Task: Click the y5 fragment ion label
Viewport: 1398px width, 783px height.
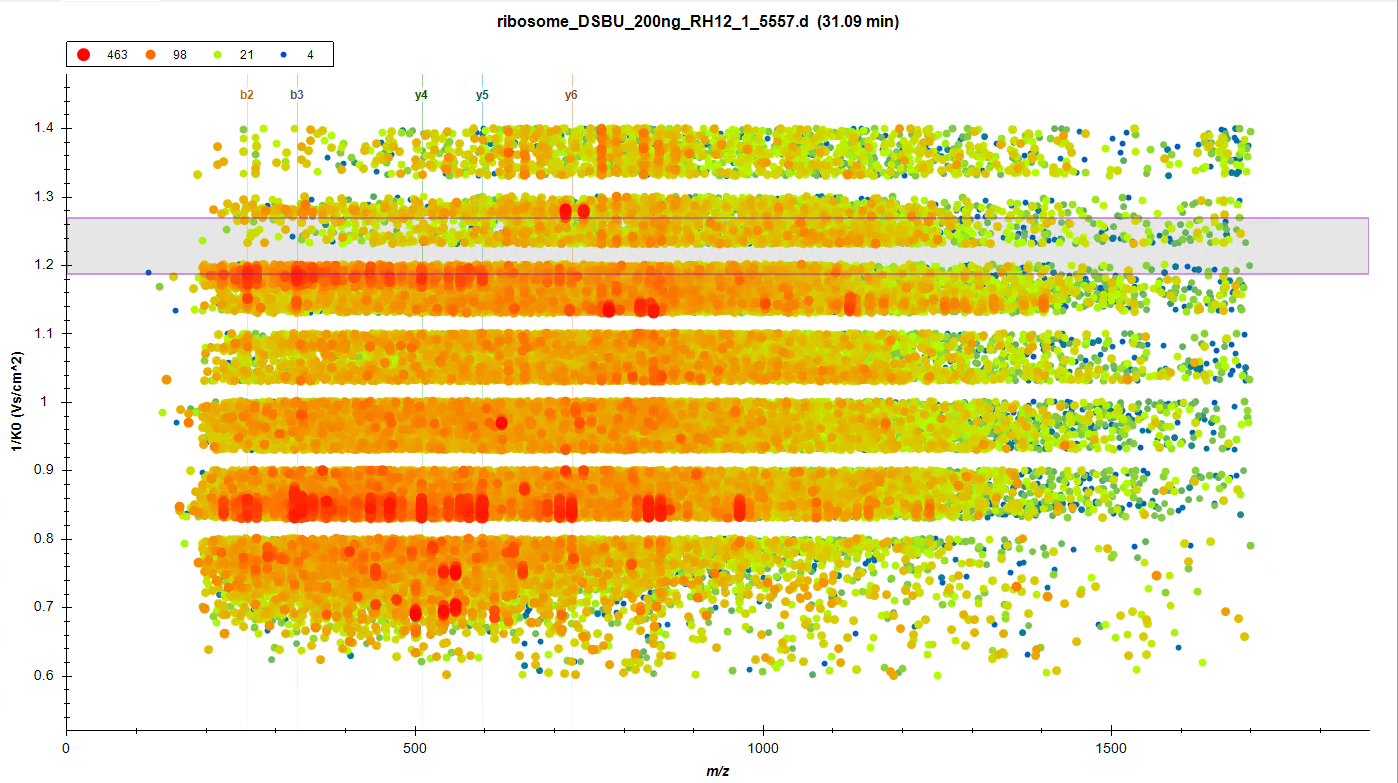Action: [x=482, y=95]
